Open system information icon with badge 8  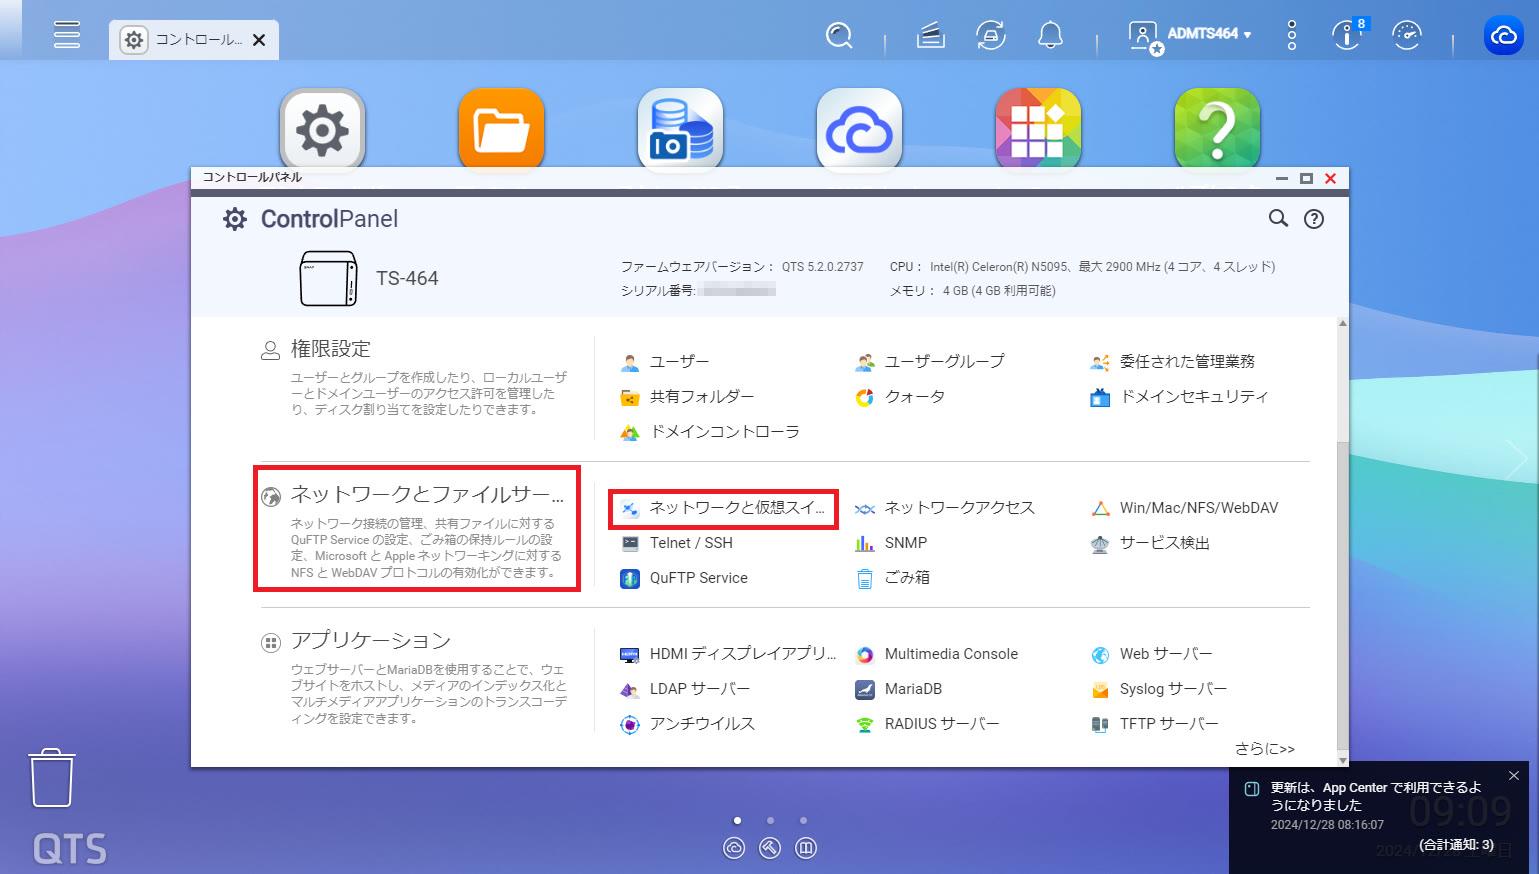[1348, 35]
